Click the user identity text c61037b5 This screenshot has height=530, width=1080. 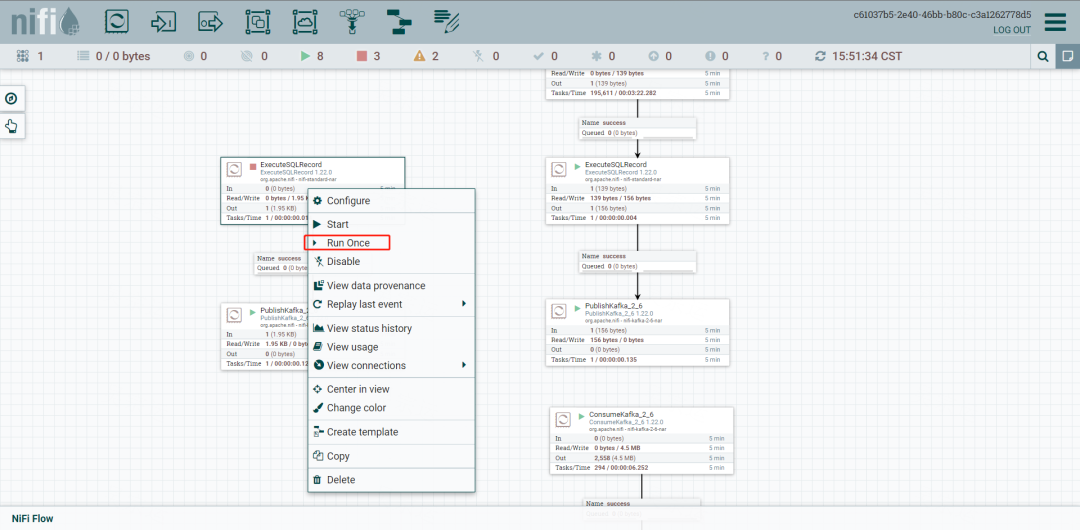pos(943,14)
